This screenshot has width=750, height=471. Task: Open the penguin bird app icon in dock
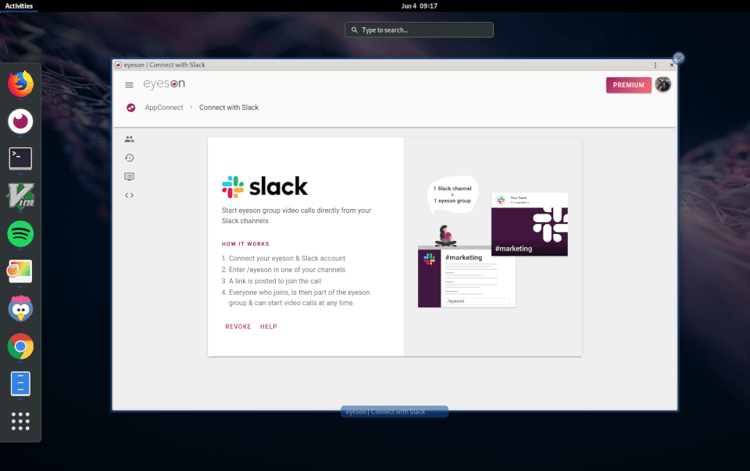tap(21, 308)
